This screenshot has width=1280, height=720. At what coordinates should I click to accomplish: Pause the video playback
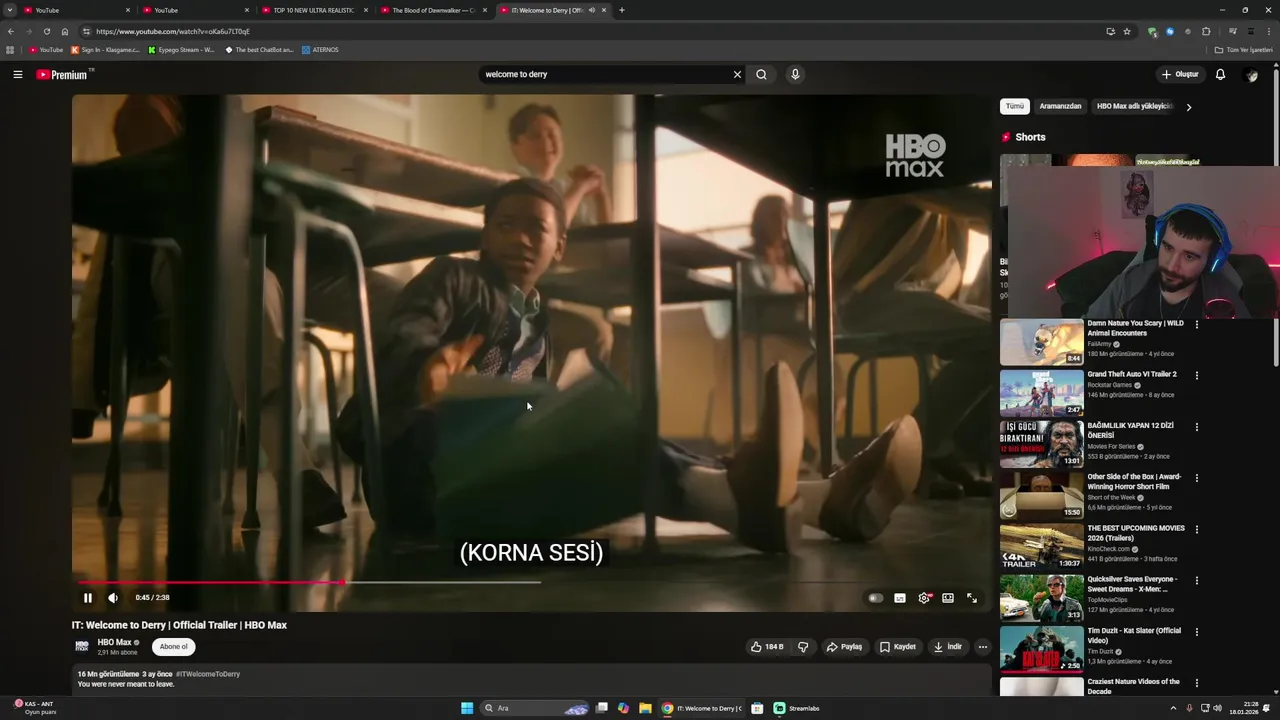point(87,598)
